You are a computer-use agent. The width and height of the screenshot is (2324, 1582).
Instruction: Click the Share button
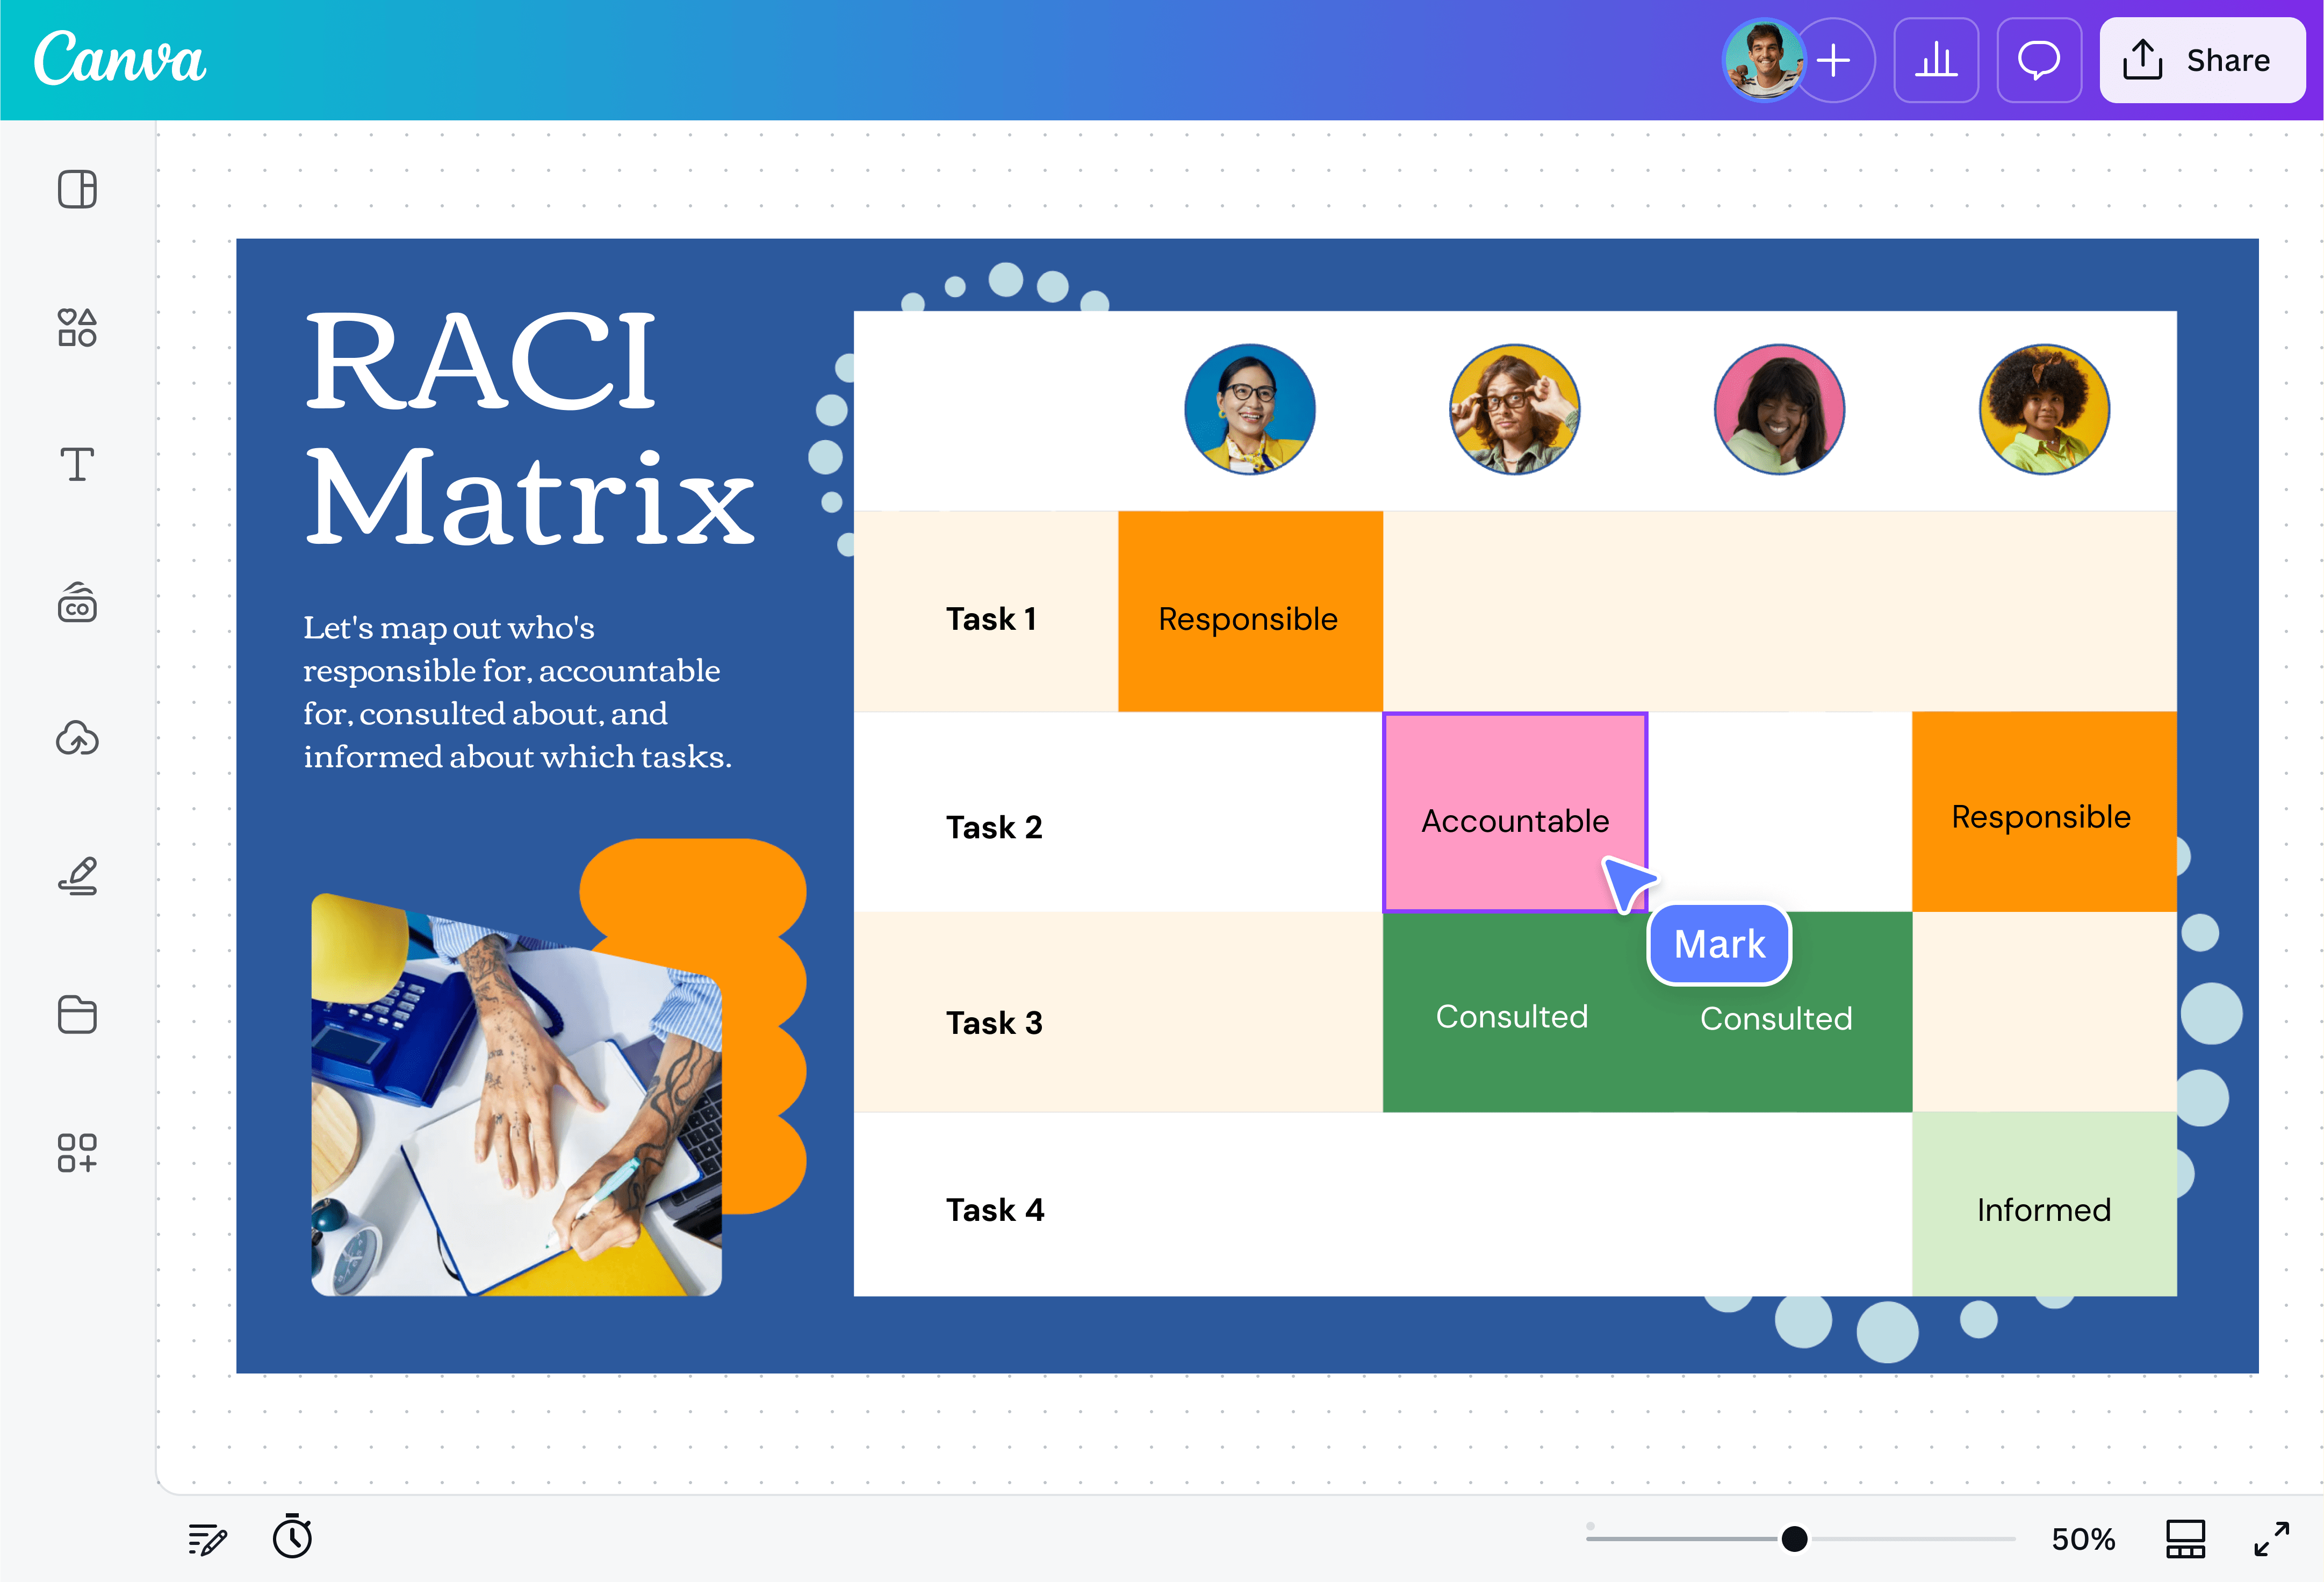pos(2202,60)
